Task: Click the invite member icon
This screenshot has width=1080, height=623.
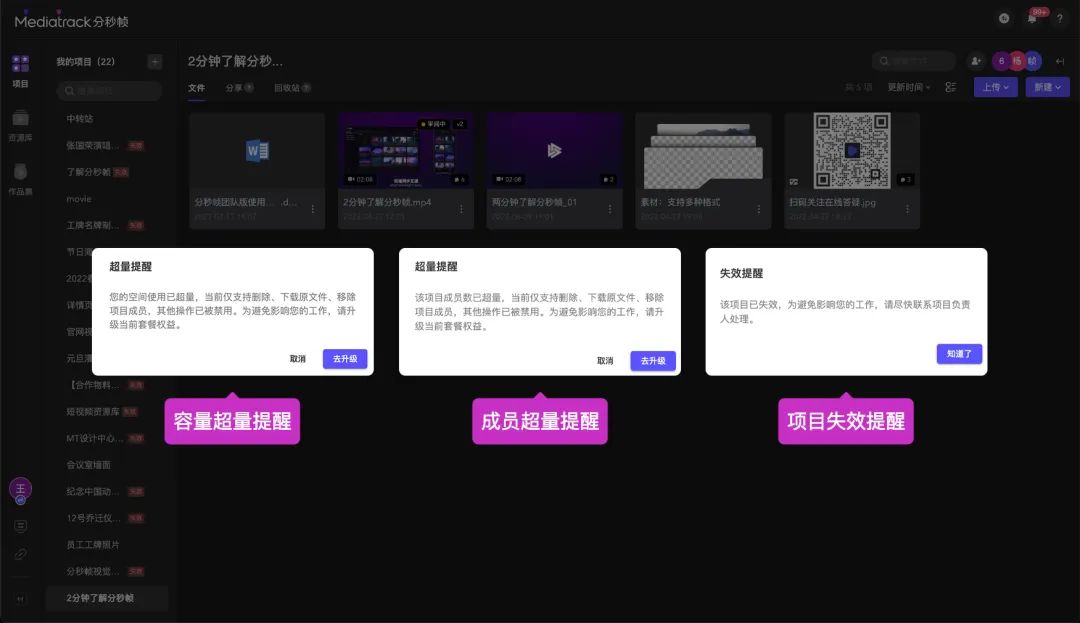Action: [976, 61]
